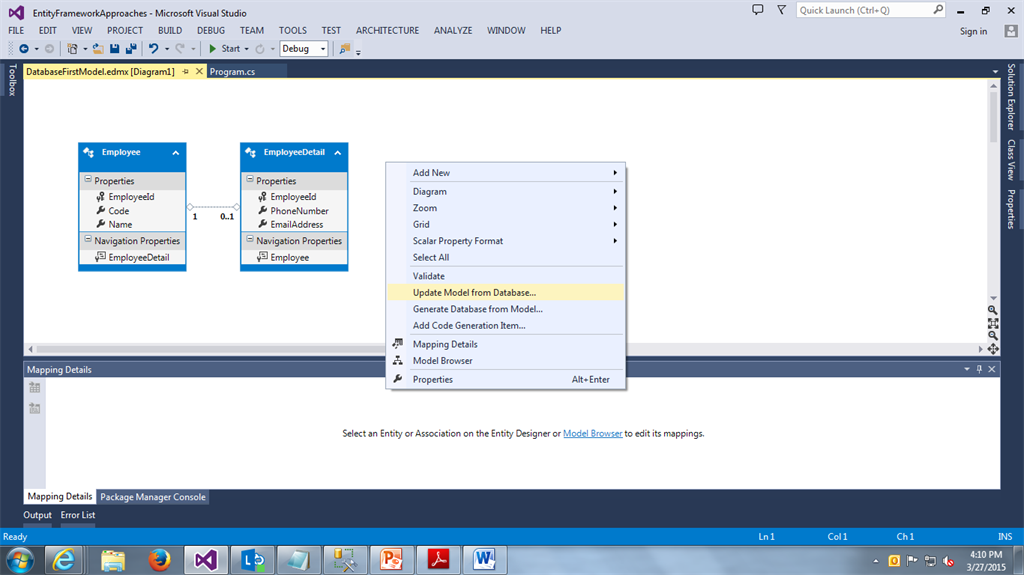The height and width of the screenshot is (575, 1024).
Task: Click the Model Browser hyperlink
Action: point(592,433)
